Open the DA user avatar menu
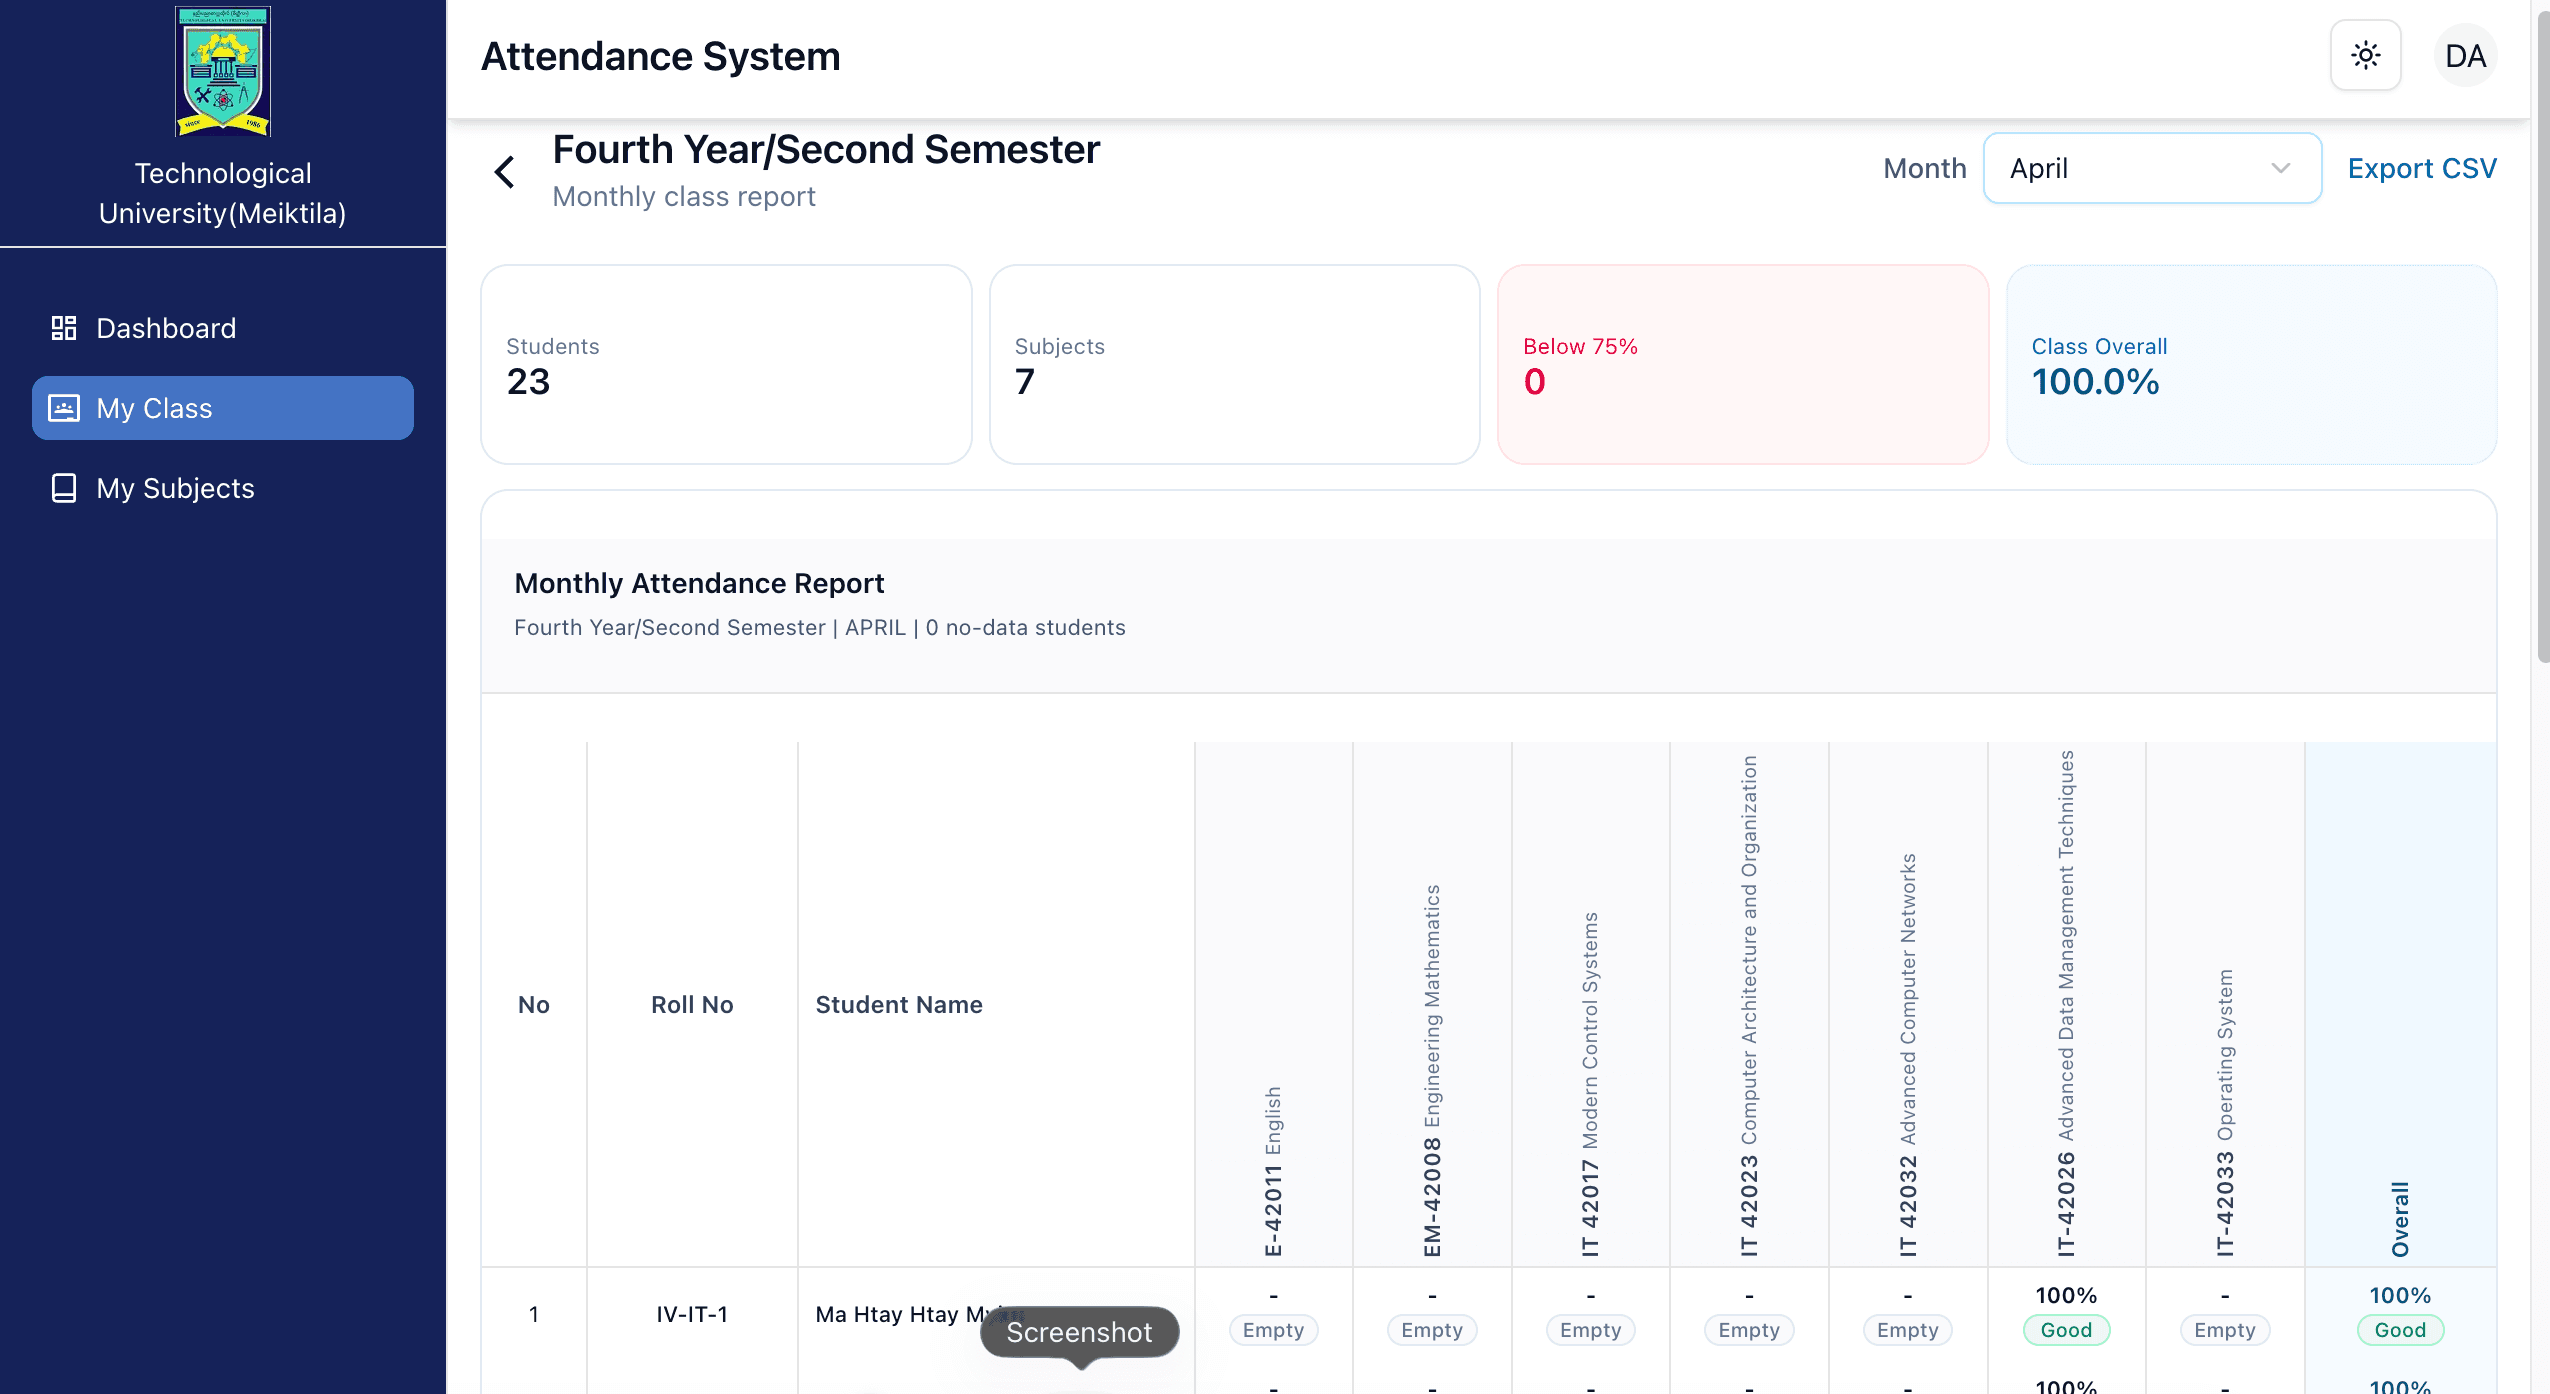2550x1394 pixels. [2465, 55]
